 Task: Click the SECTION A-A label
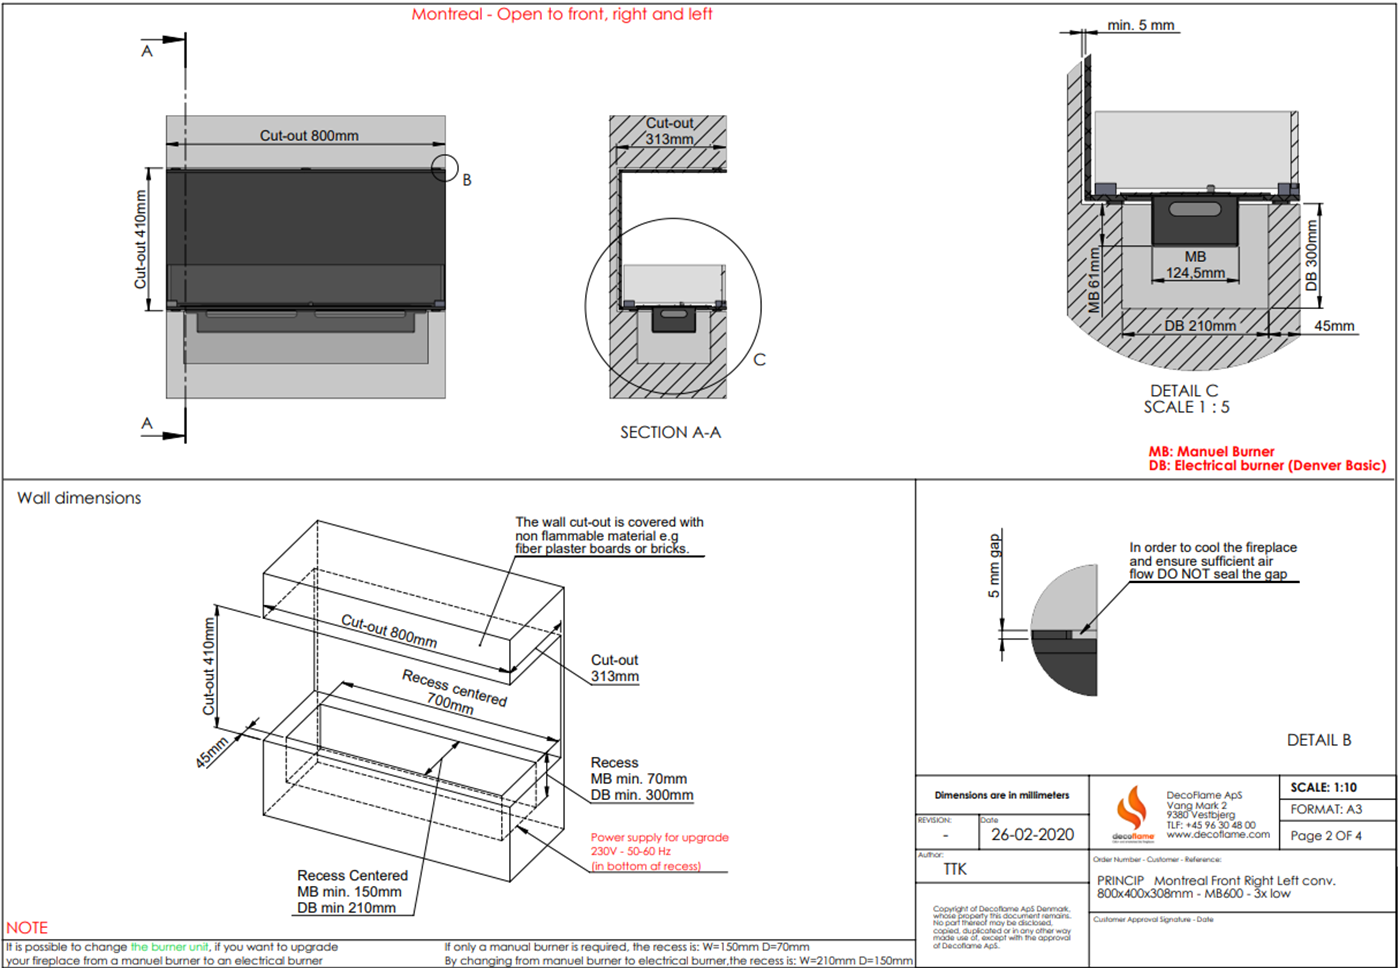670,432
